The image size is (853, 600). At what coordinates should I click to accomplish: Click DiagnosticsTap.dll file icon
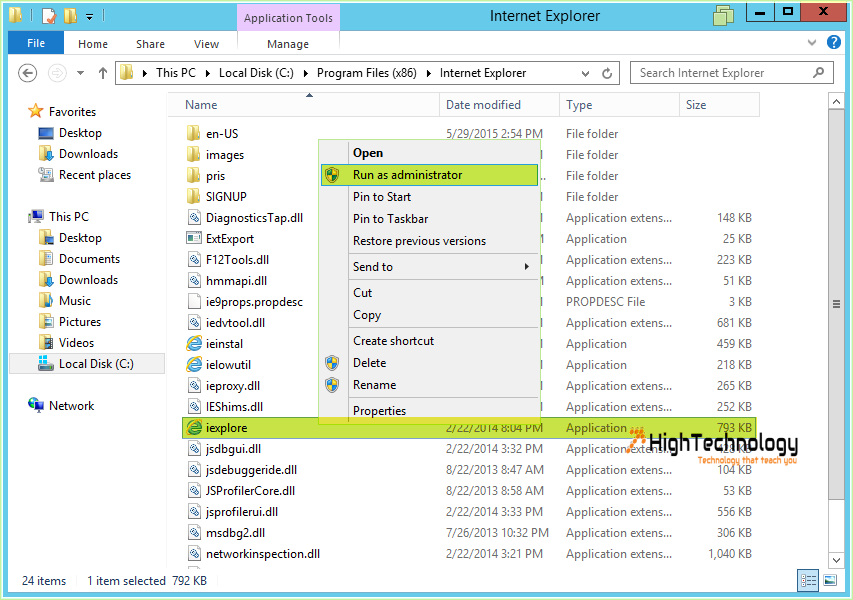pyautogui.click(x=194, y=218)
